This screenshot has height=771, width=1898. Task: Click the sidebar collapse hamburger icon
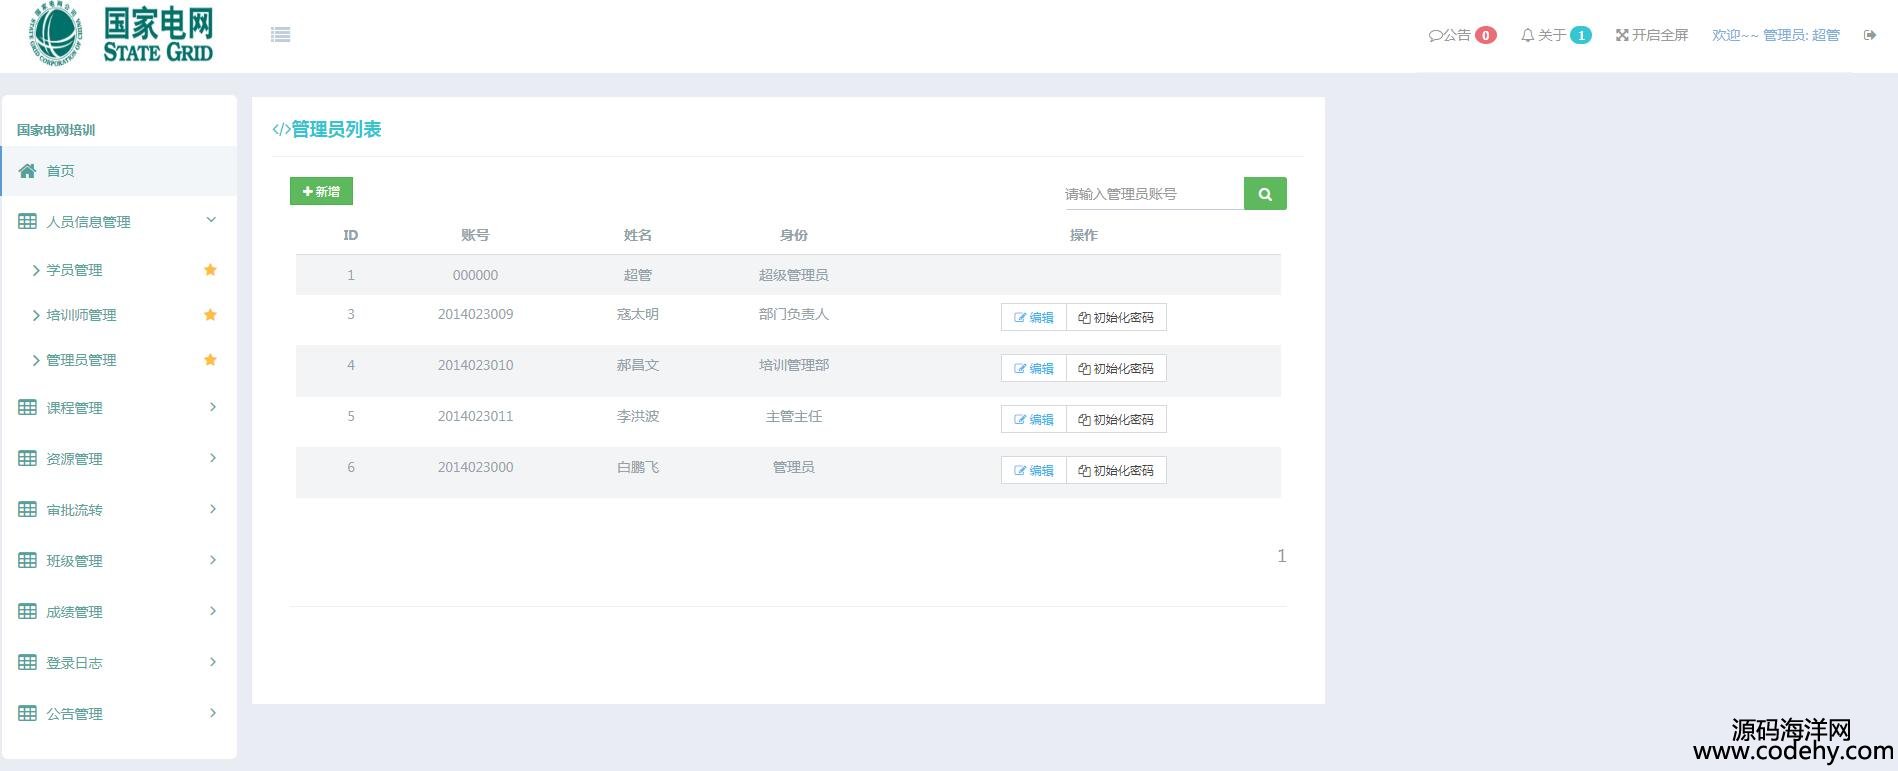click(280, 35)
